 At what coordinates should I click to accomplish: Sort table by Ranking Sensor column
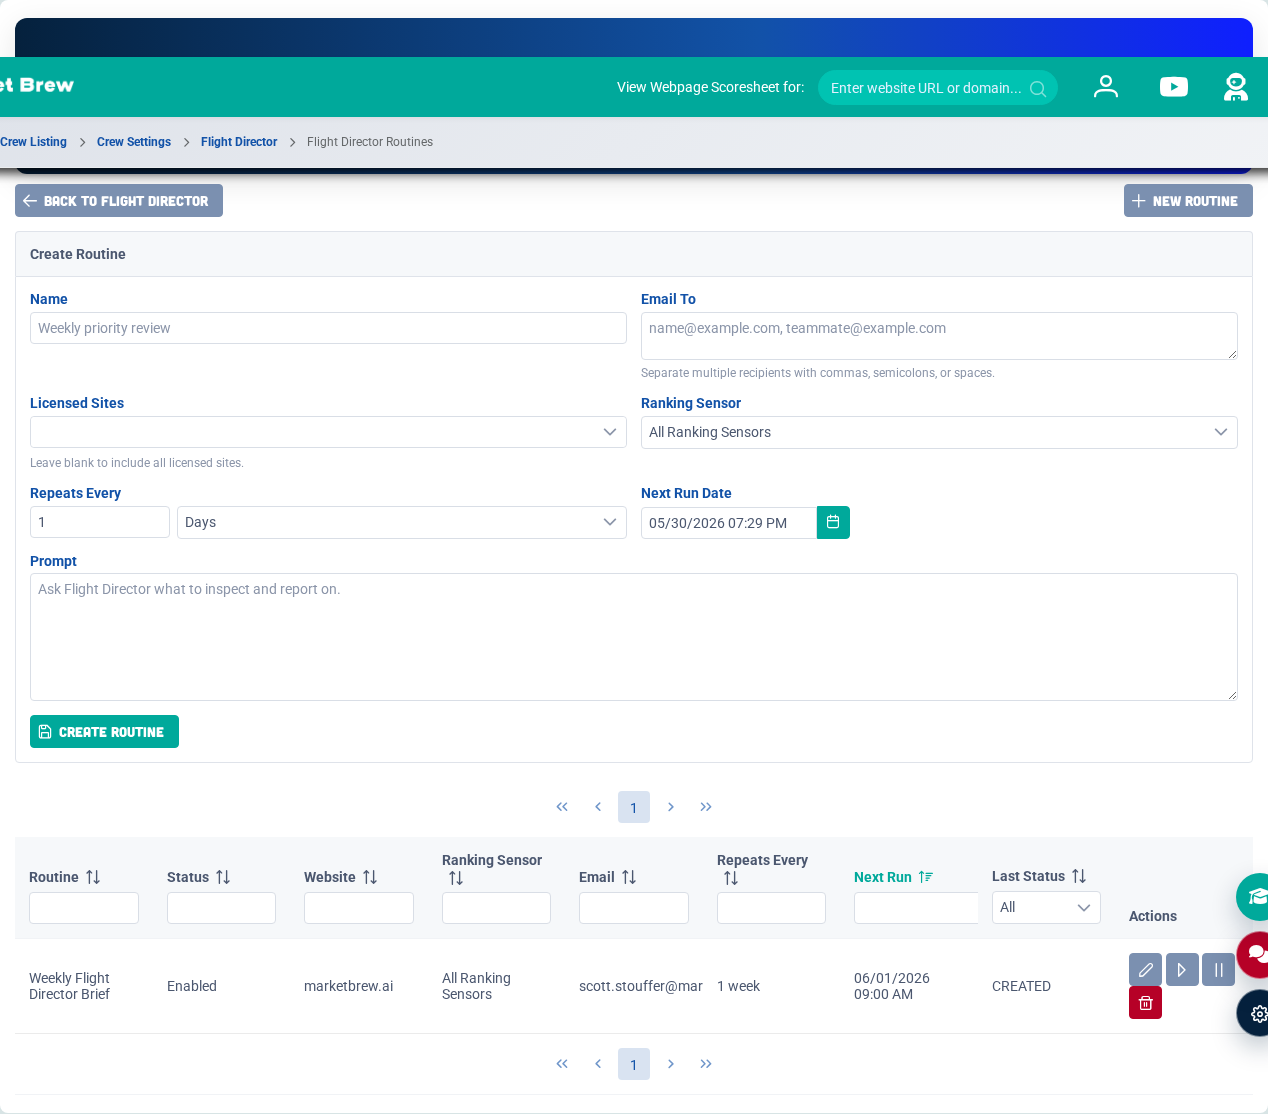pyautogui.click(x=456, y=878)
